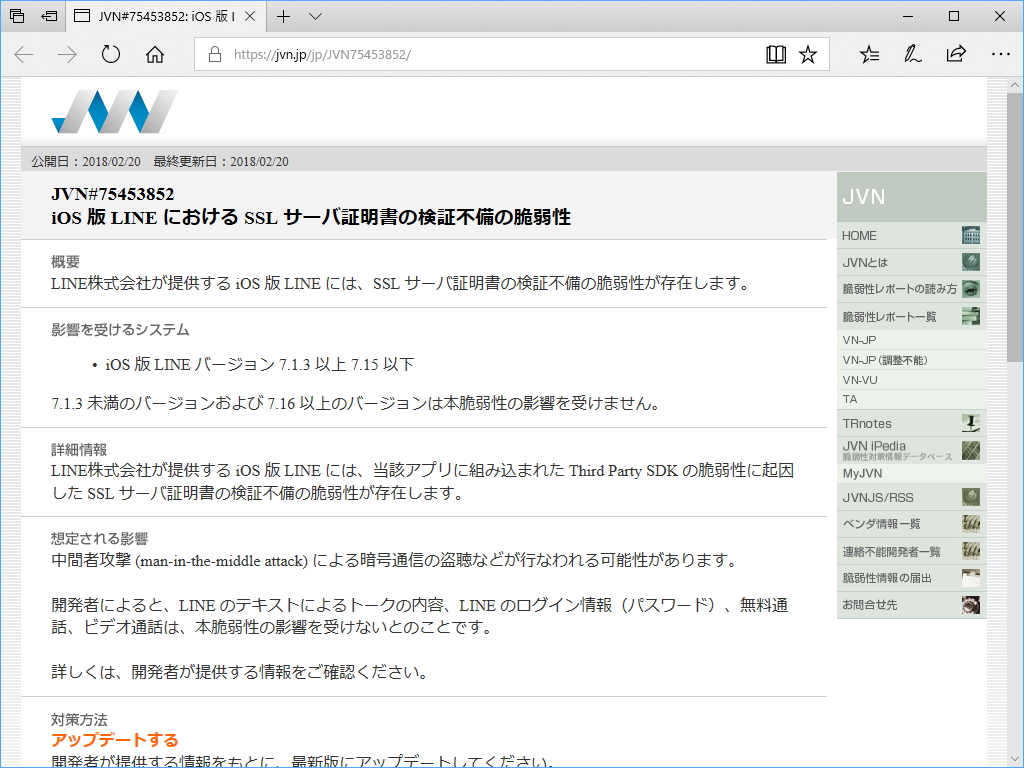Click the TRnotes pushpin icon

[x=969, y=423]
